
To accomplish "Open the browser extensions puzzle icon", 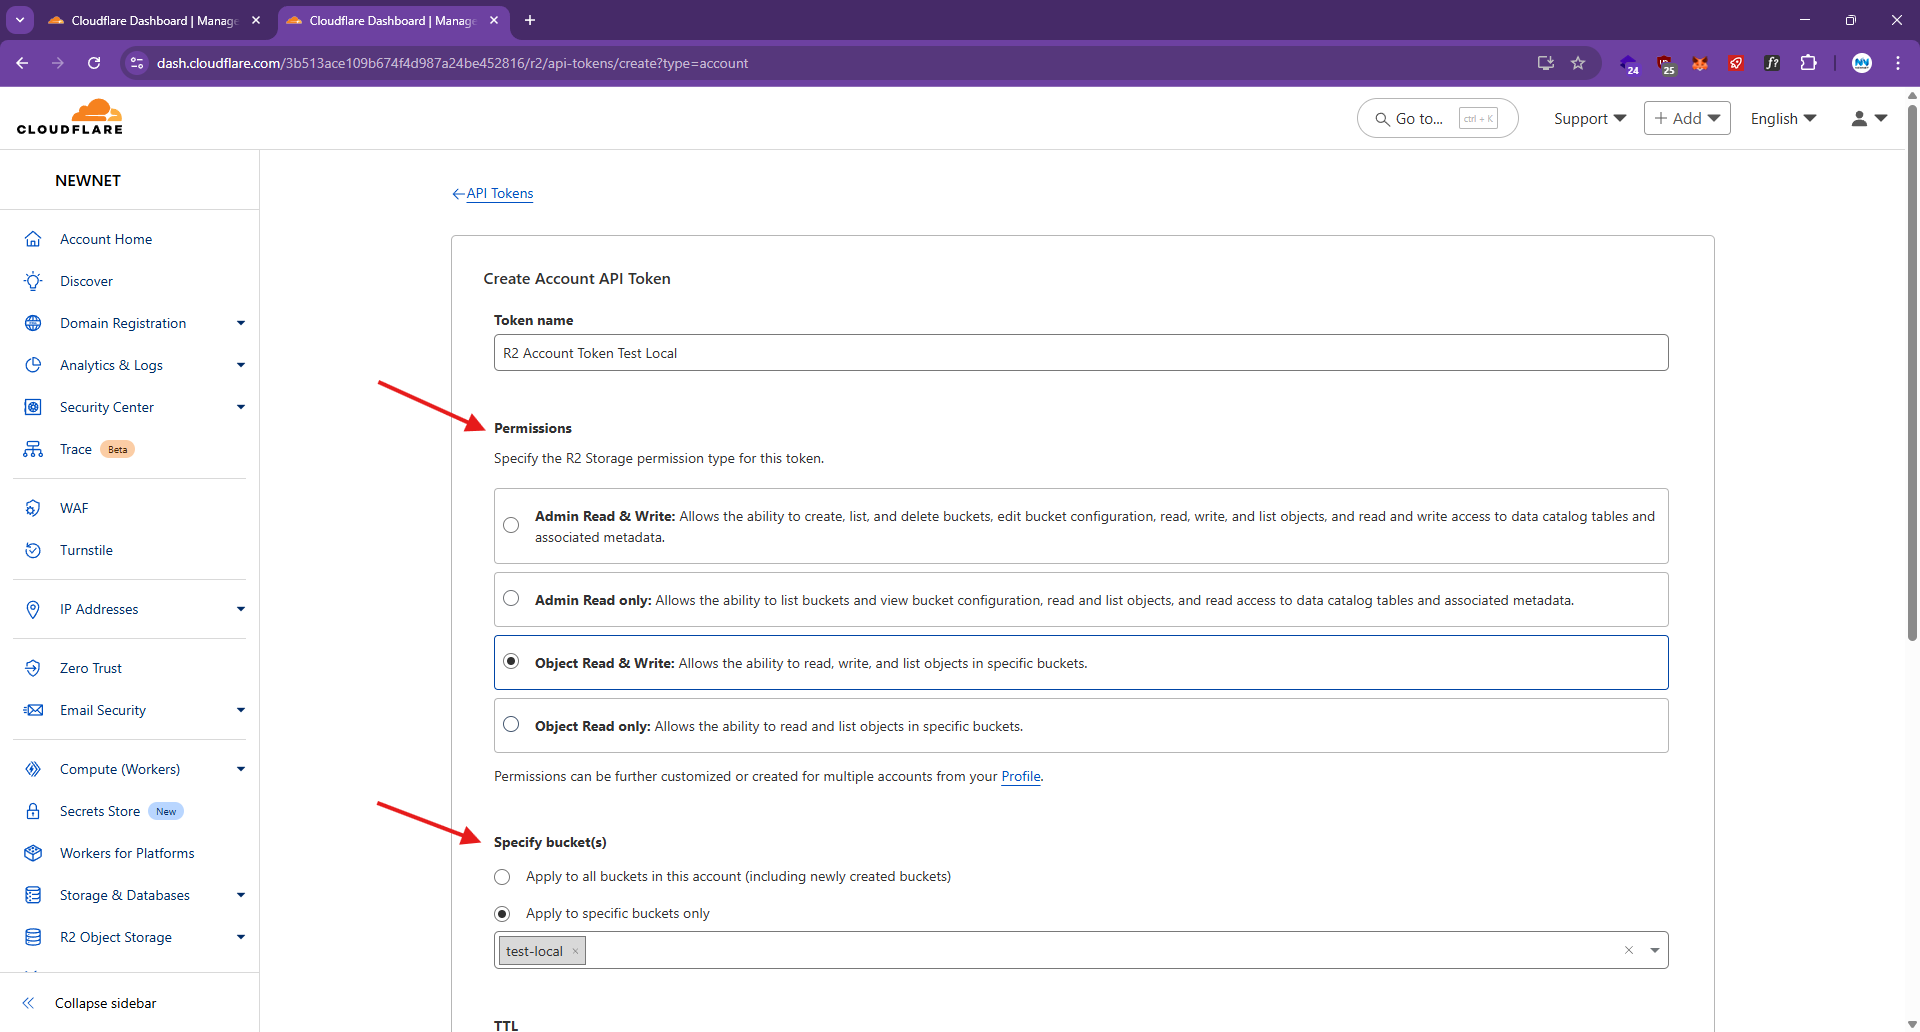I will point(1808,63).
